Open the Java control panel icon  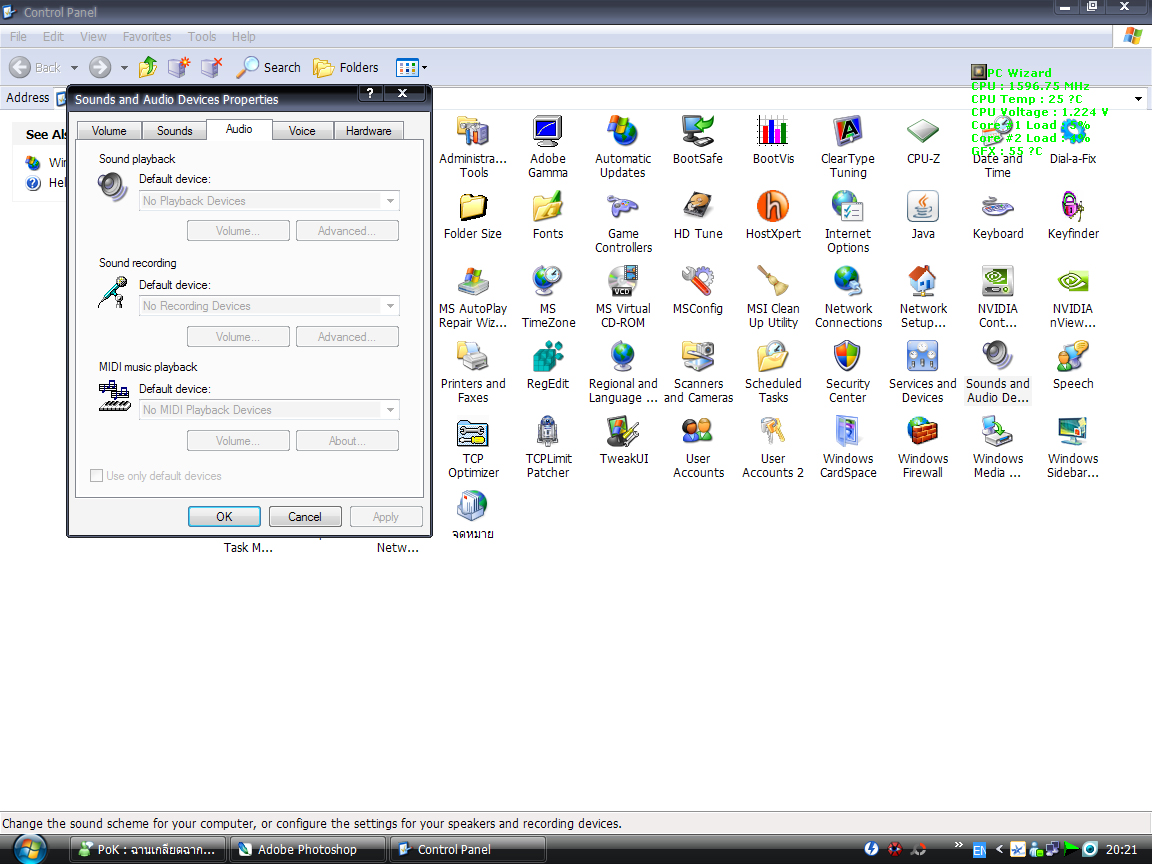pos(923,215)
